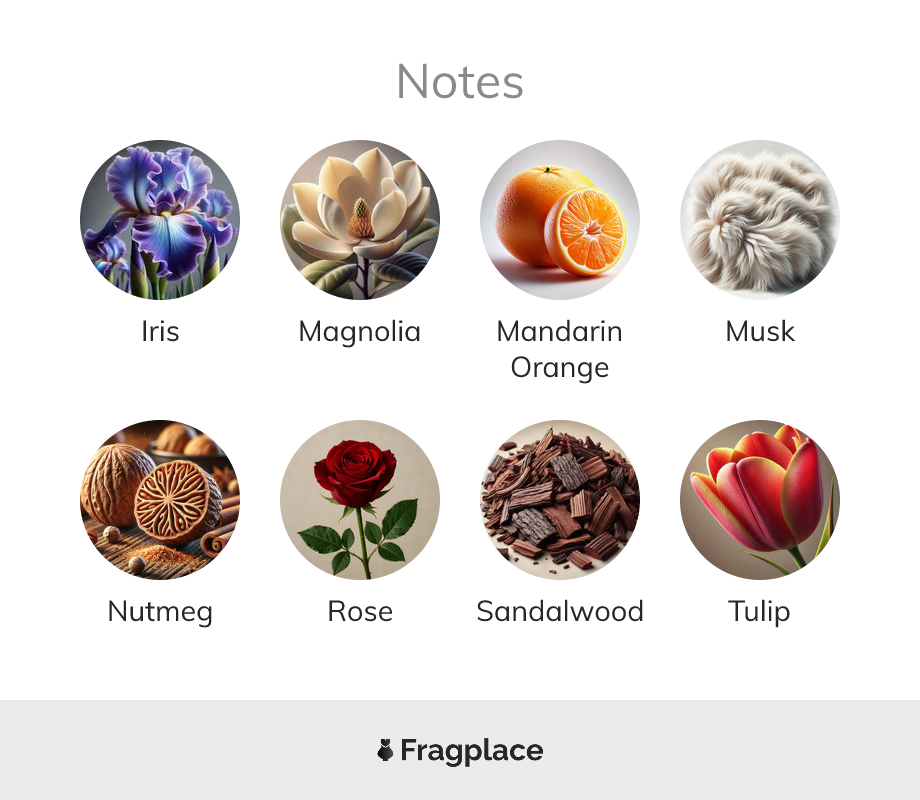Select the Rose label text
Viewport: 920px width, 800px height.
point(360,611)
